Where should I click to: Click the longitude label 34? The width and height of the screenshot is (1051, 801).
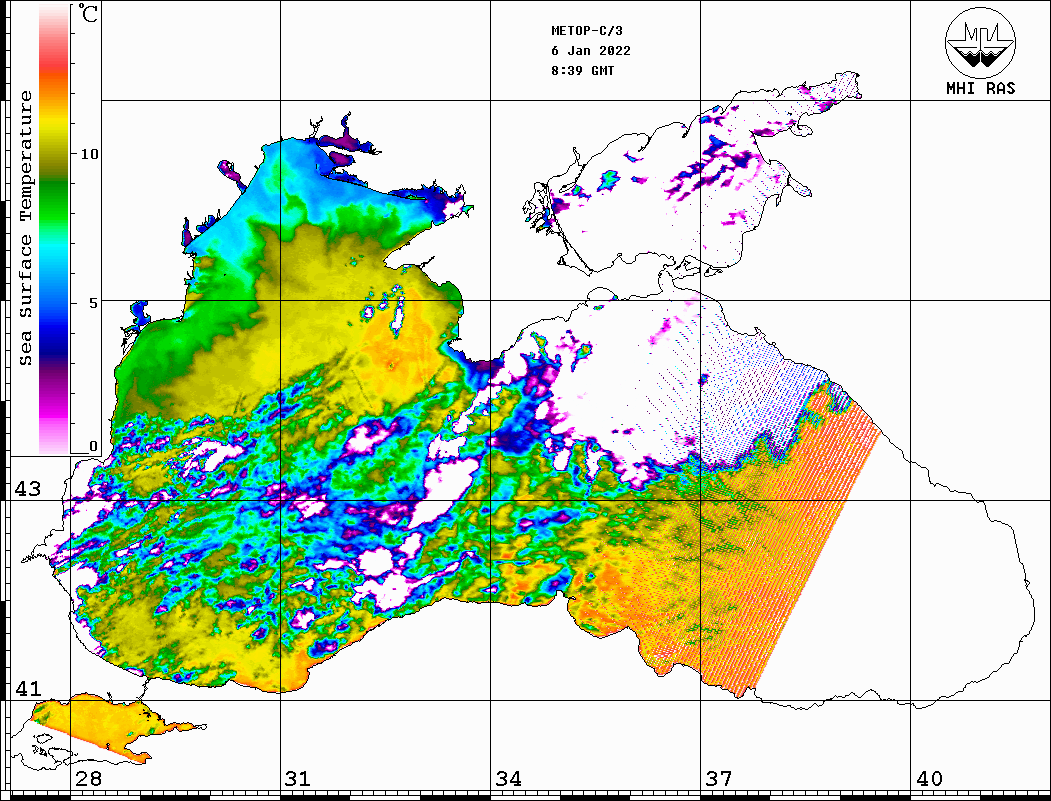pos(509,778)
